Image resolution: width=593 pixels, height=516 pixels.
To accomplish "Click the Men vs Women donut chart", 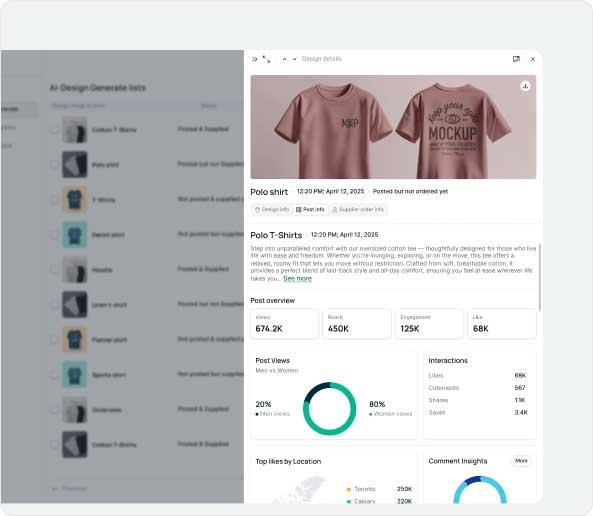I will click(x=329, y=409).
